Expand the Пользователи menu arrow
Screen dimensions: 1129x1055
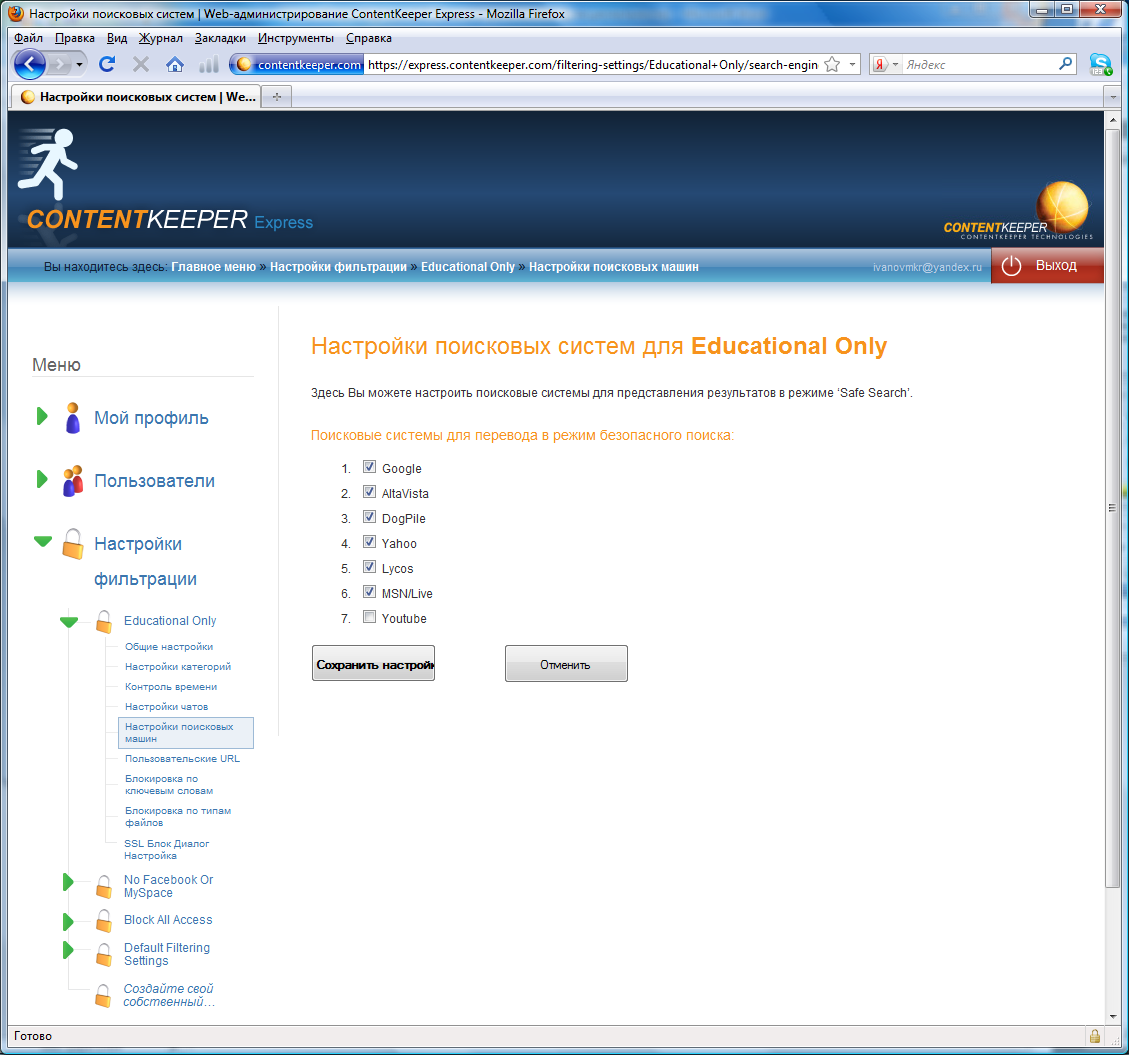(42, 479)
